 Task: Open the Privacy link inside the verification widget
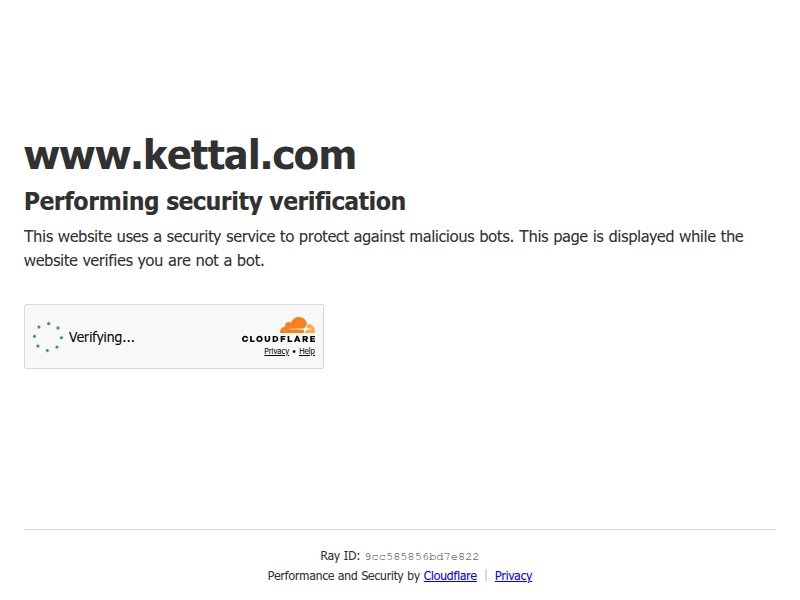(276, 351)
